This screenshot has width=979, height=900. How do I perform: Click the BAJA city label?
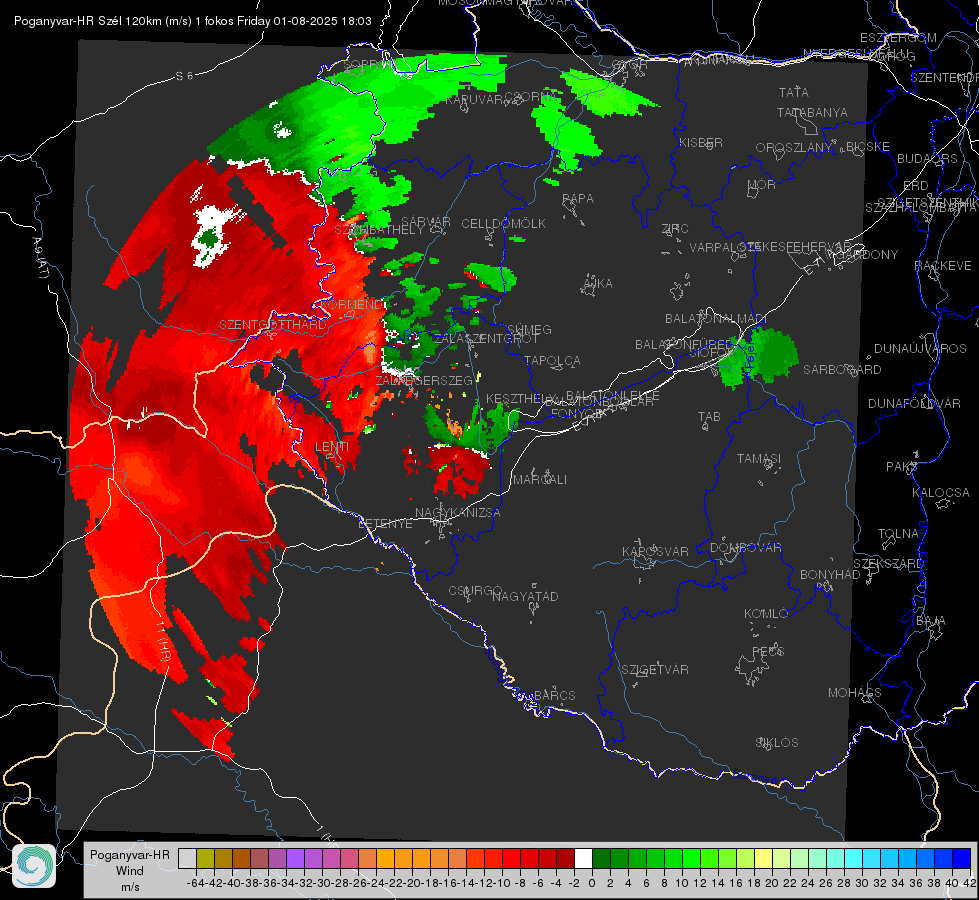tap(930, 621)
